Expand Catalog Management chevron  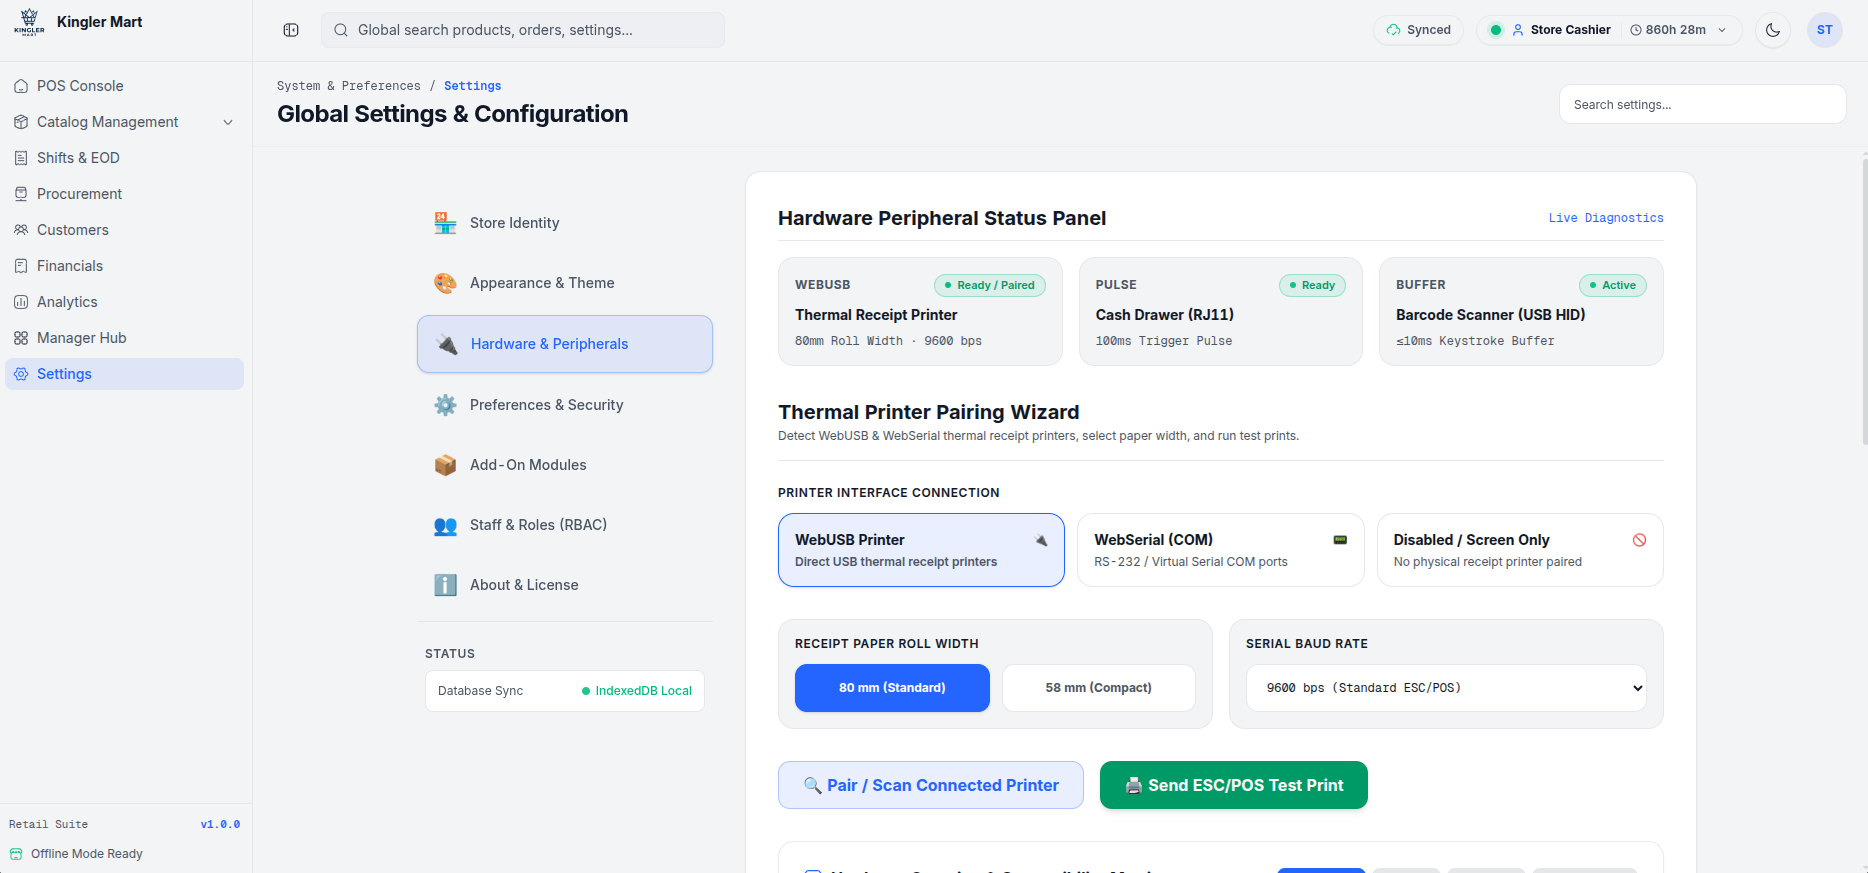pos(228,122)
